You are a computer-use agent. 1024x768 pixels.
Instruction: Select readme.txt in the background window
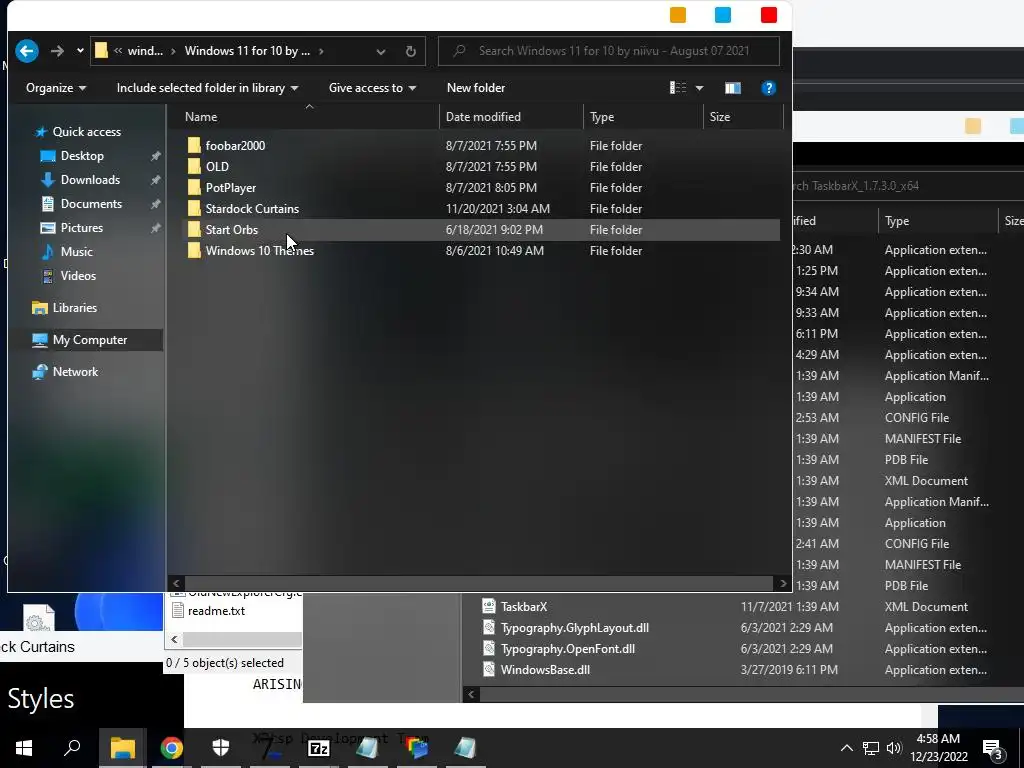pyautogui.click(x=216, y=611)
